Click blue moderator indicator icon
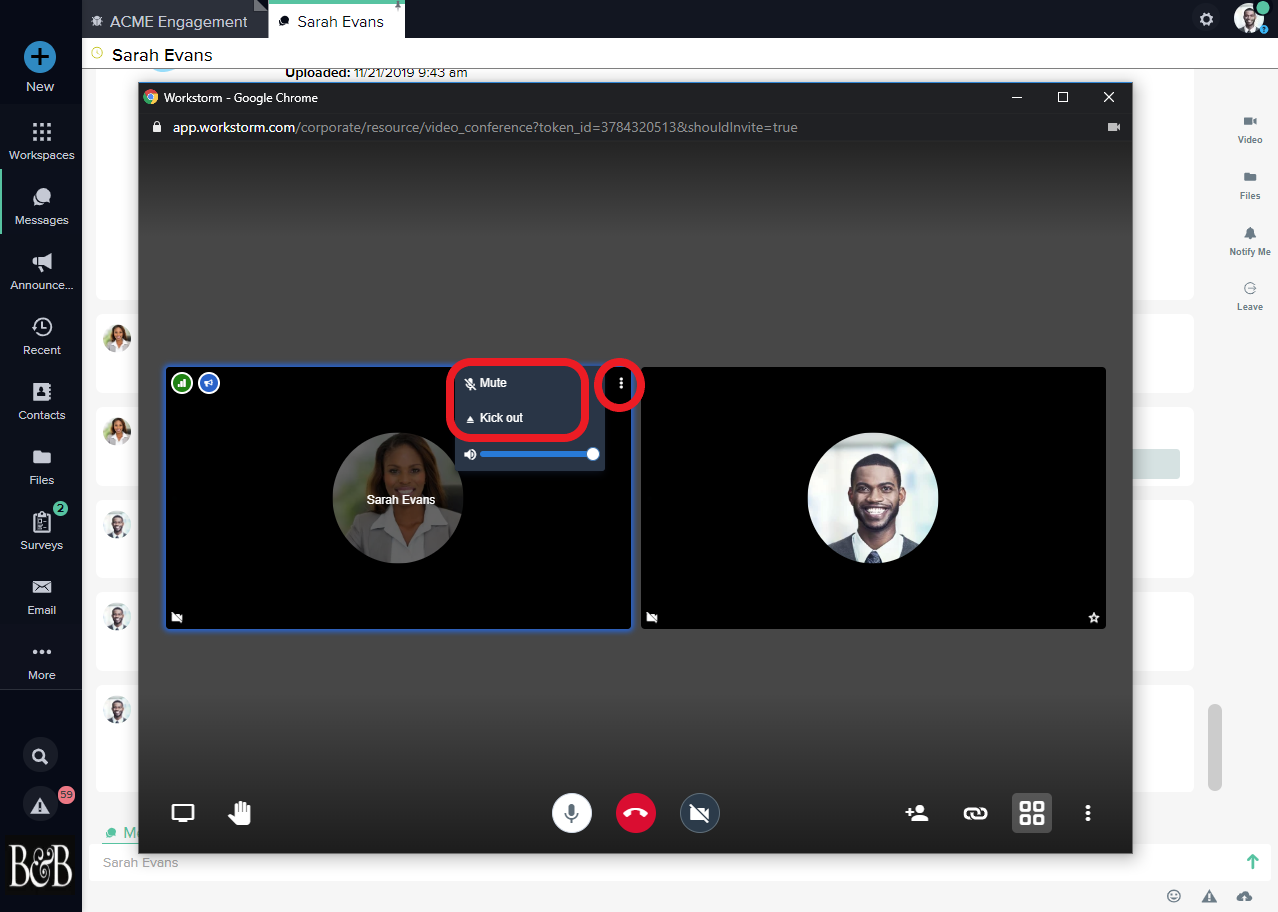Screen dimensions: 1278x912 (208, 382)
